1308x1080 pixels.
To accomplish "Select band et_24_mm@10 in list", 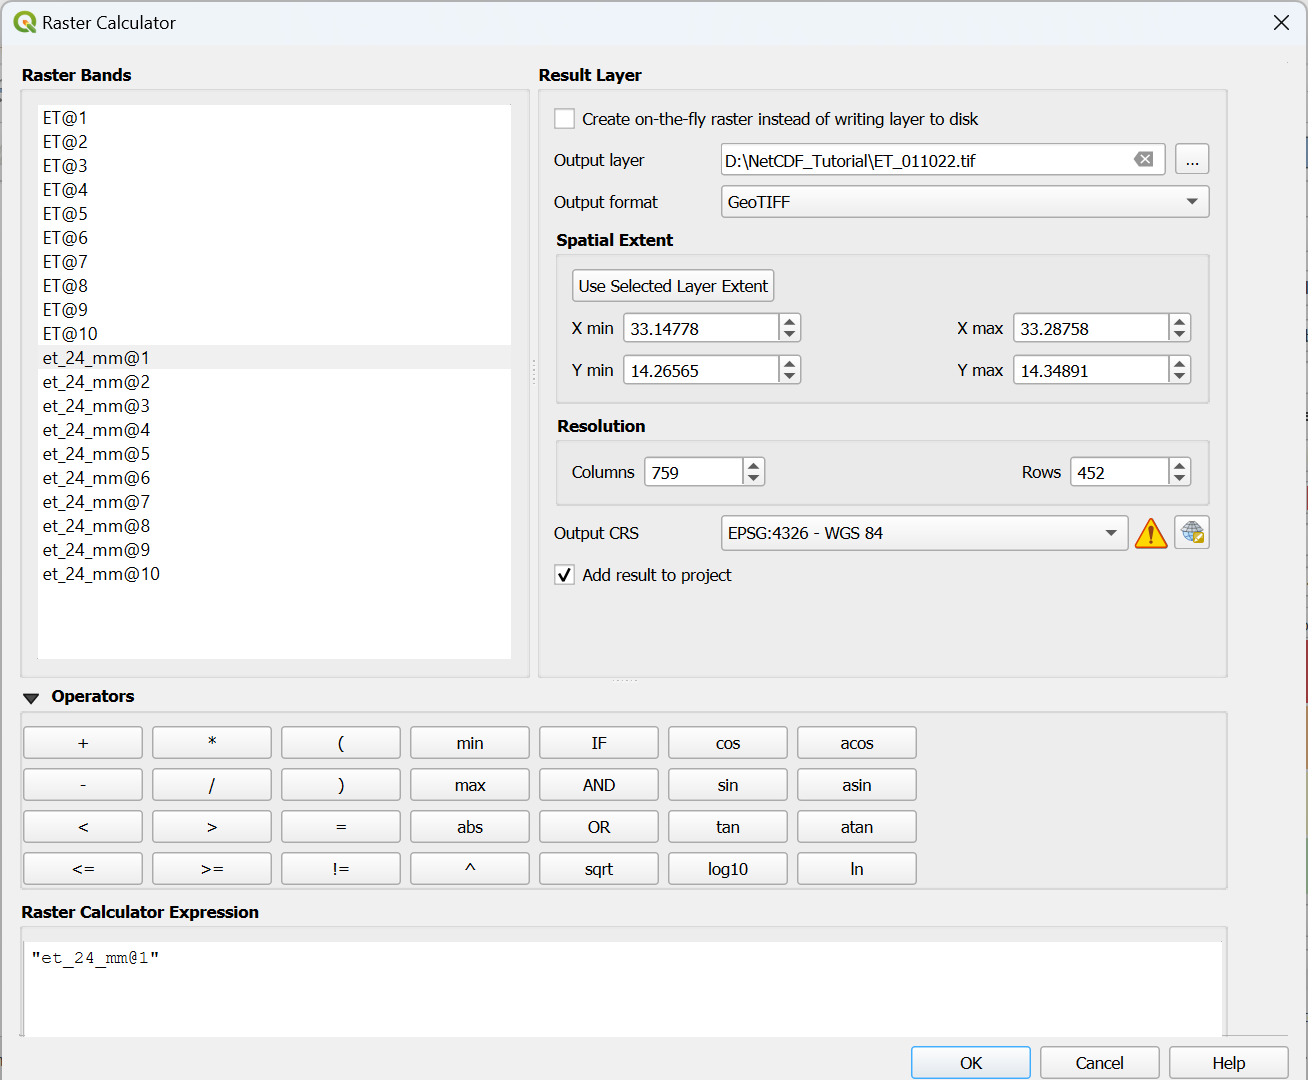I will [x=101, y=574].
